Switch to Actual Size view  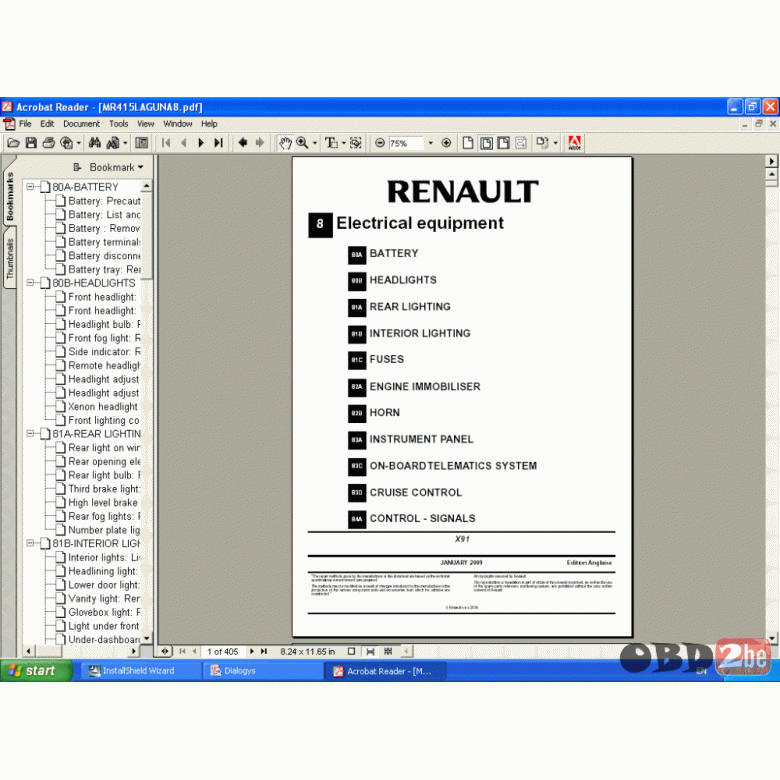(468, 143)
